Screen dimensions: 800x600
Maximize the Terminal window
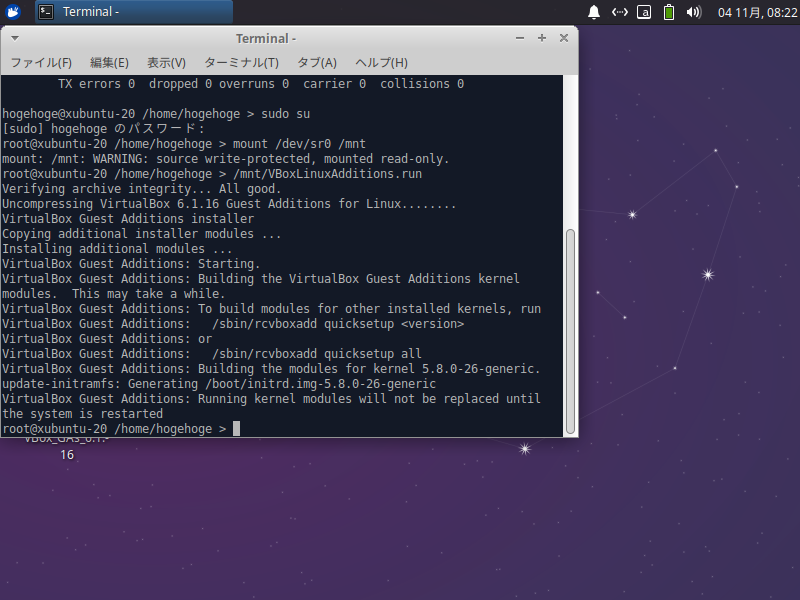tap(542, 38)
